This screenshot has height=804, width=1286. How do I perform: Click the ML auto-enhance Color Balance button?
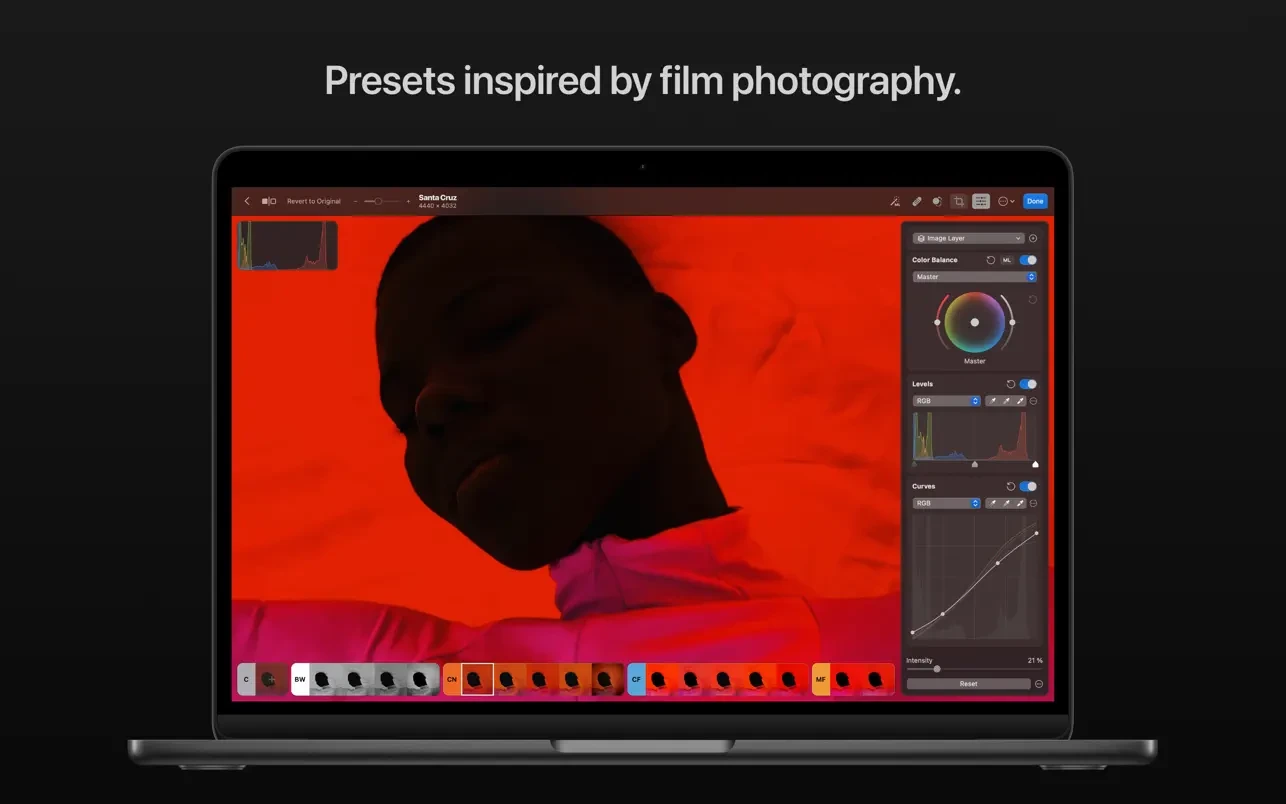pos(1007,260)
